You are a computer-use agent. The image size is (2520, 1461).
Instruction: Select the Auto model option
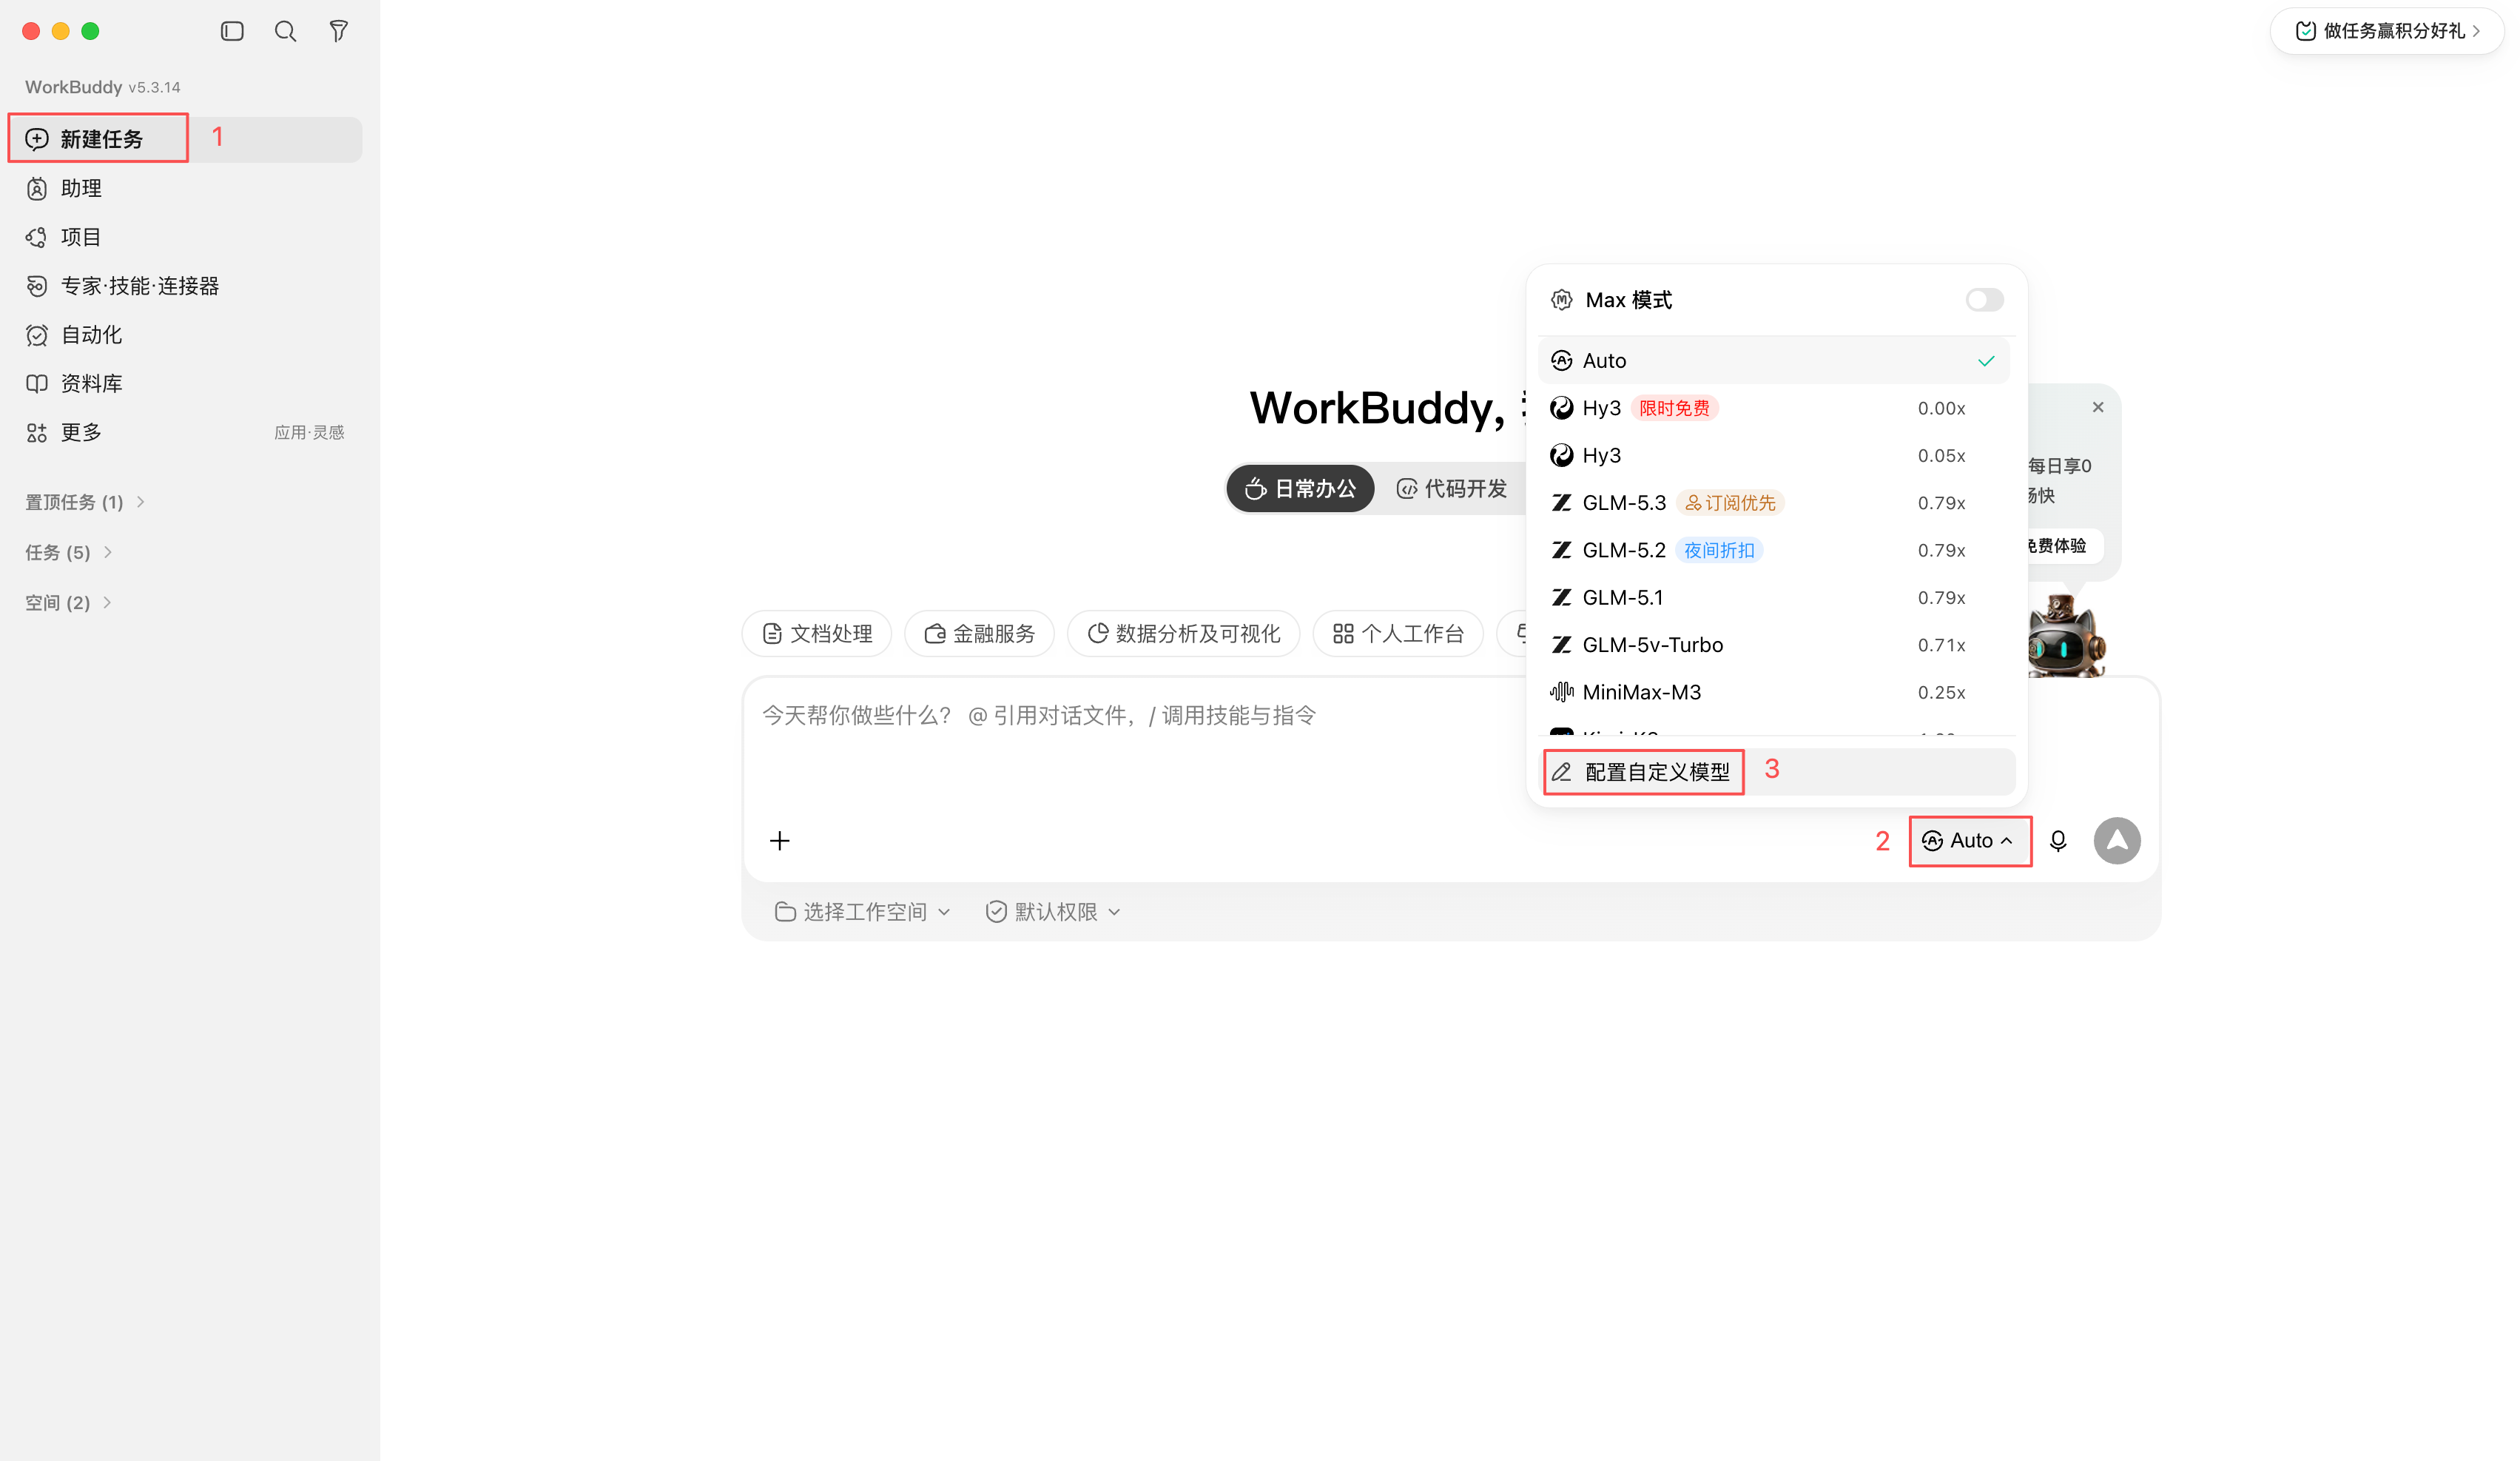pyautogui.click(x=1773, y=361)
